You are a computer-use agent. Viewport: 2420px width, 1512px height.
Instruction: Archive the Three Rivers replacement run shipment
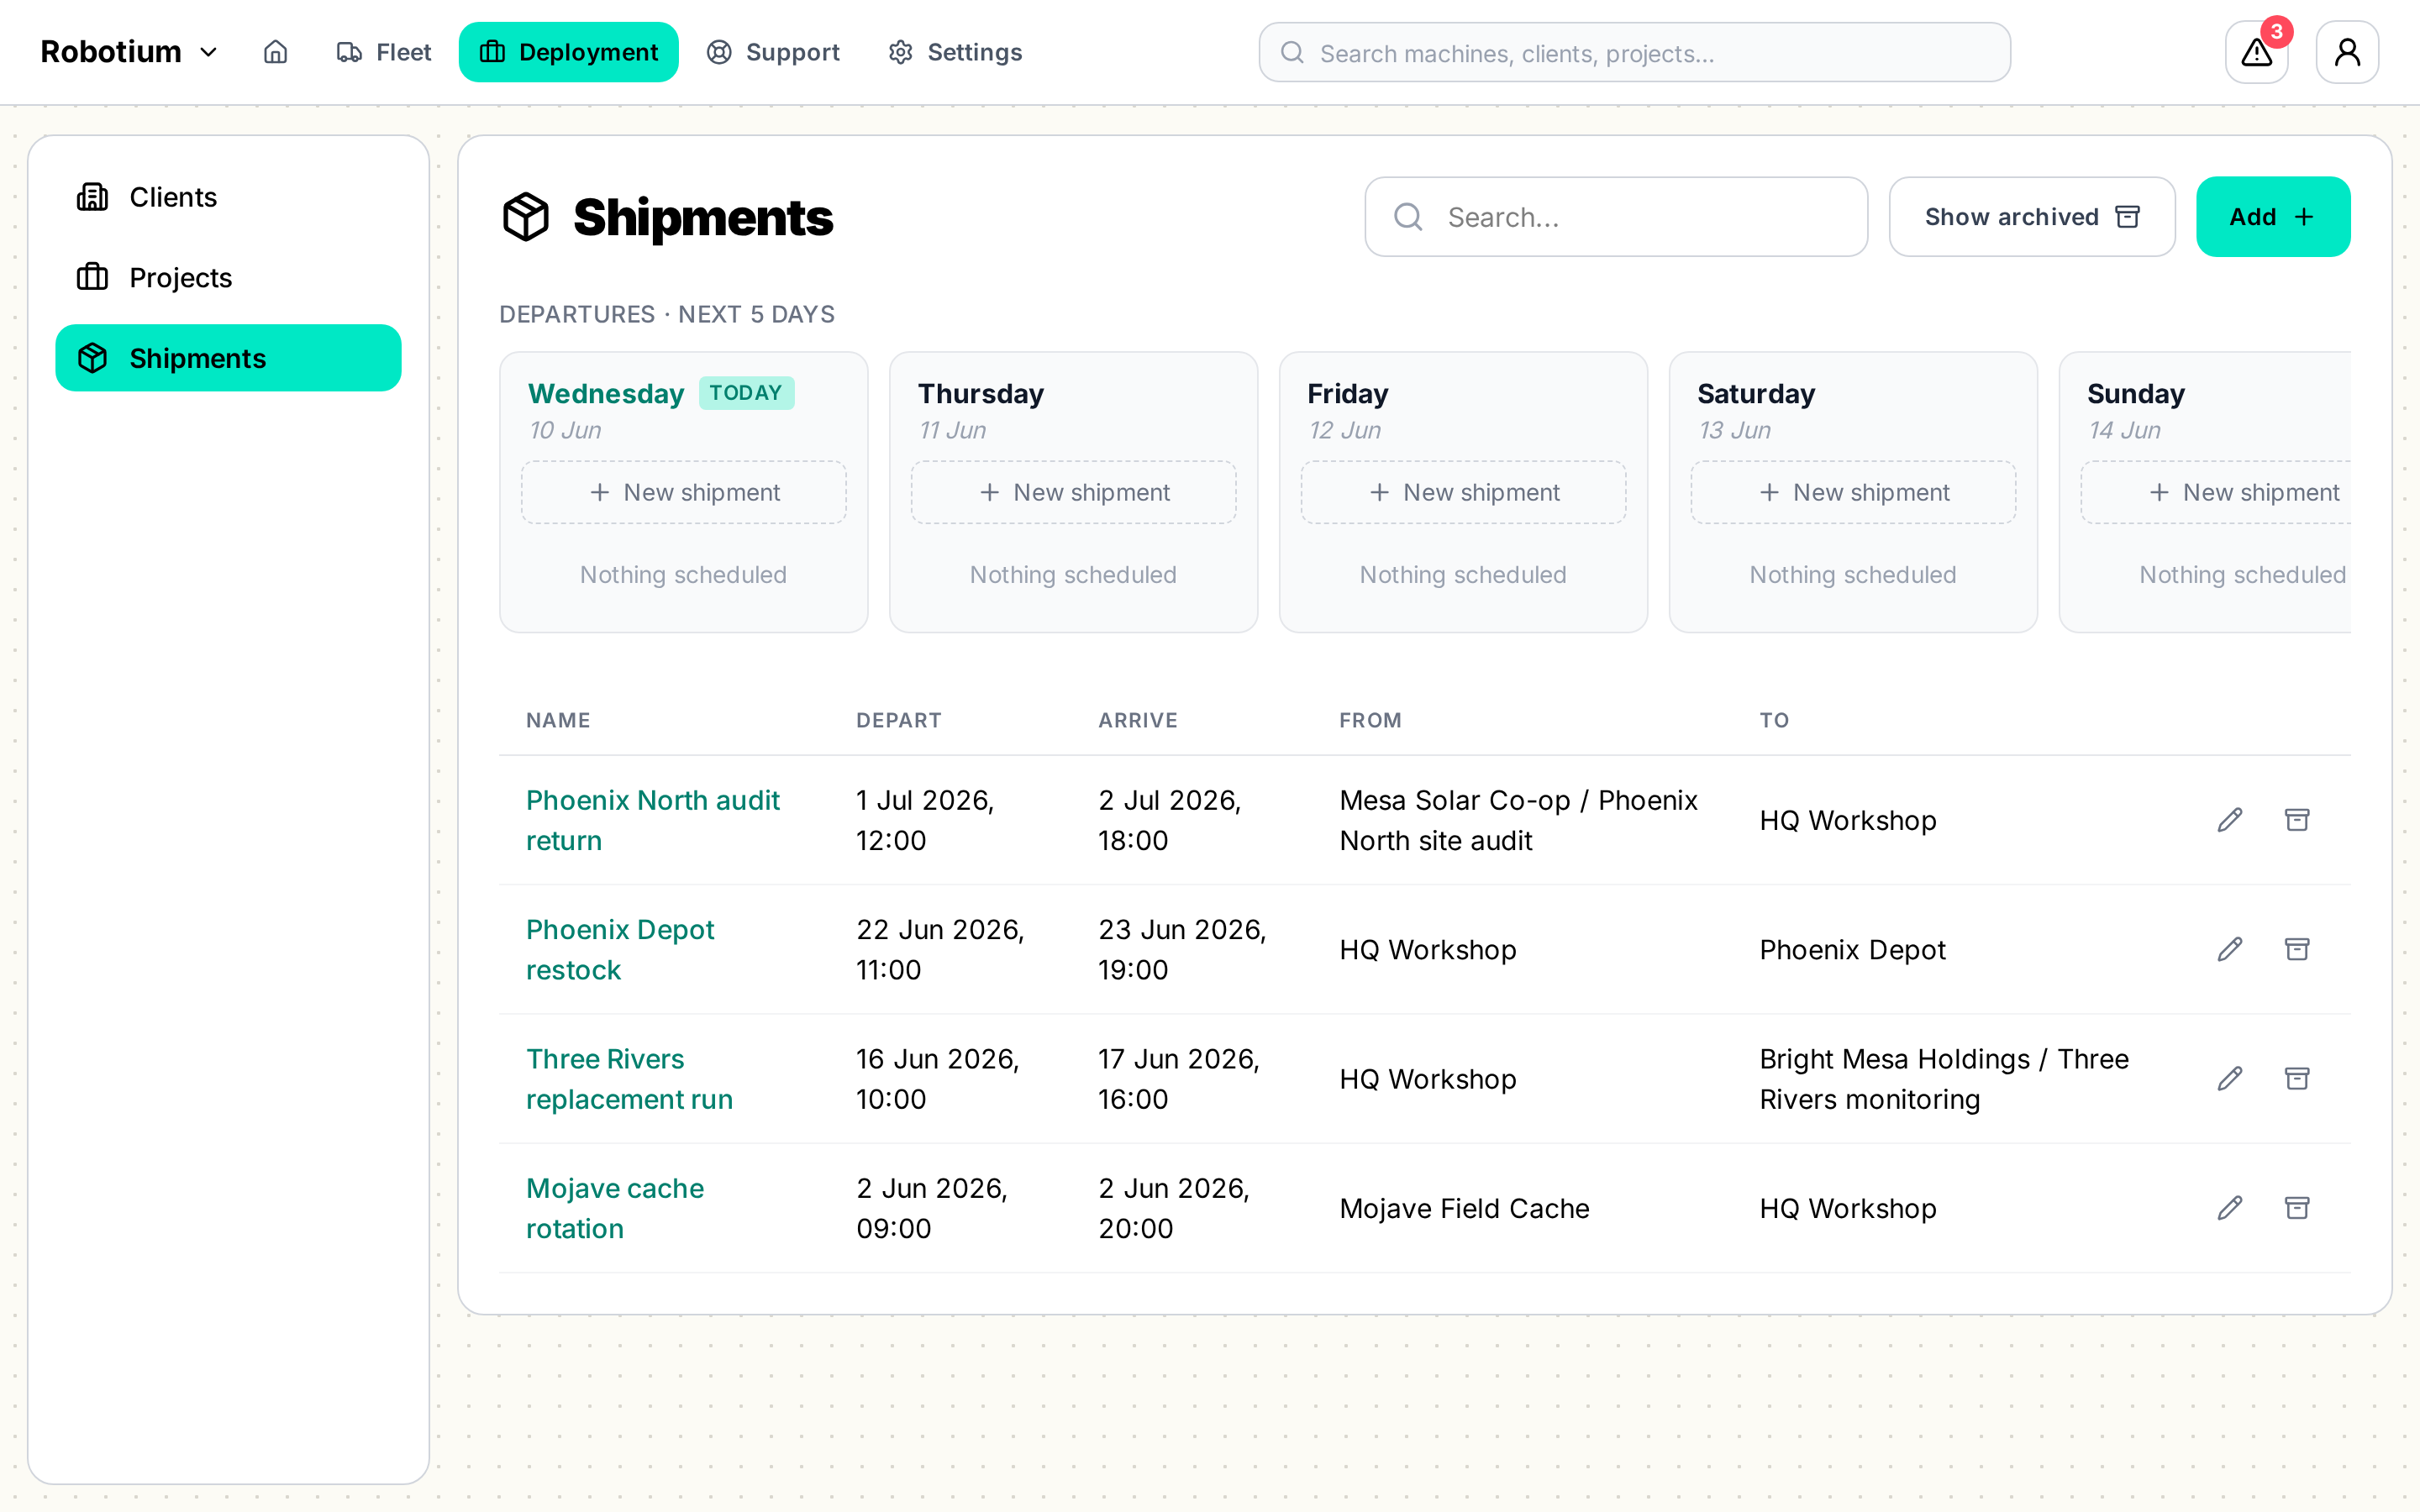pos(2297,1078)
